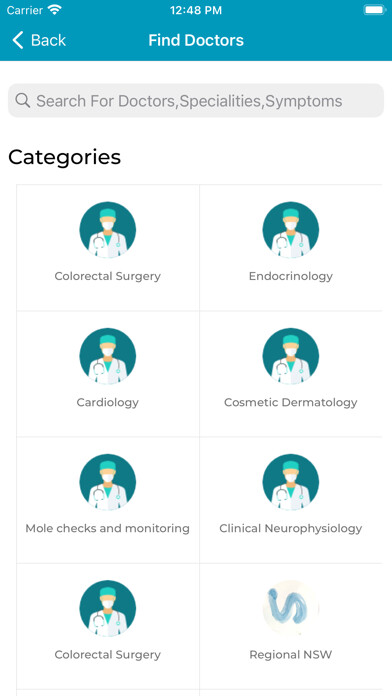Viewport: 392px width, 696px height.
Task: Select the Regional NSW category label
Action: [291, 654]
